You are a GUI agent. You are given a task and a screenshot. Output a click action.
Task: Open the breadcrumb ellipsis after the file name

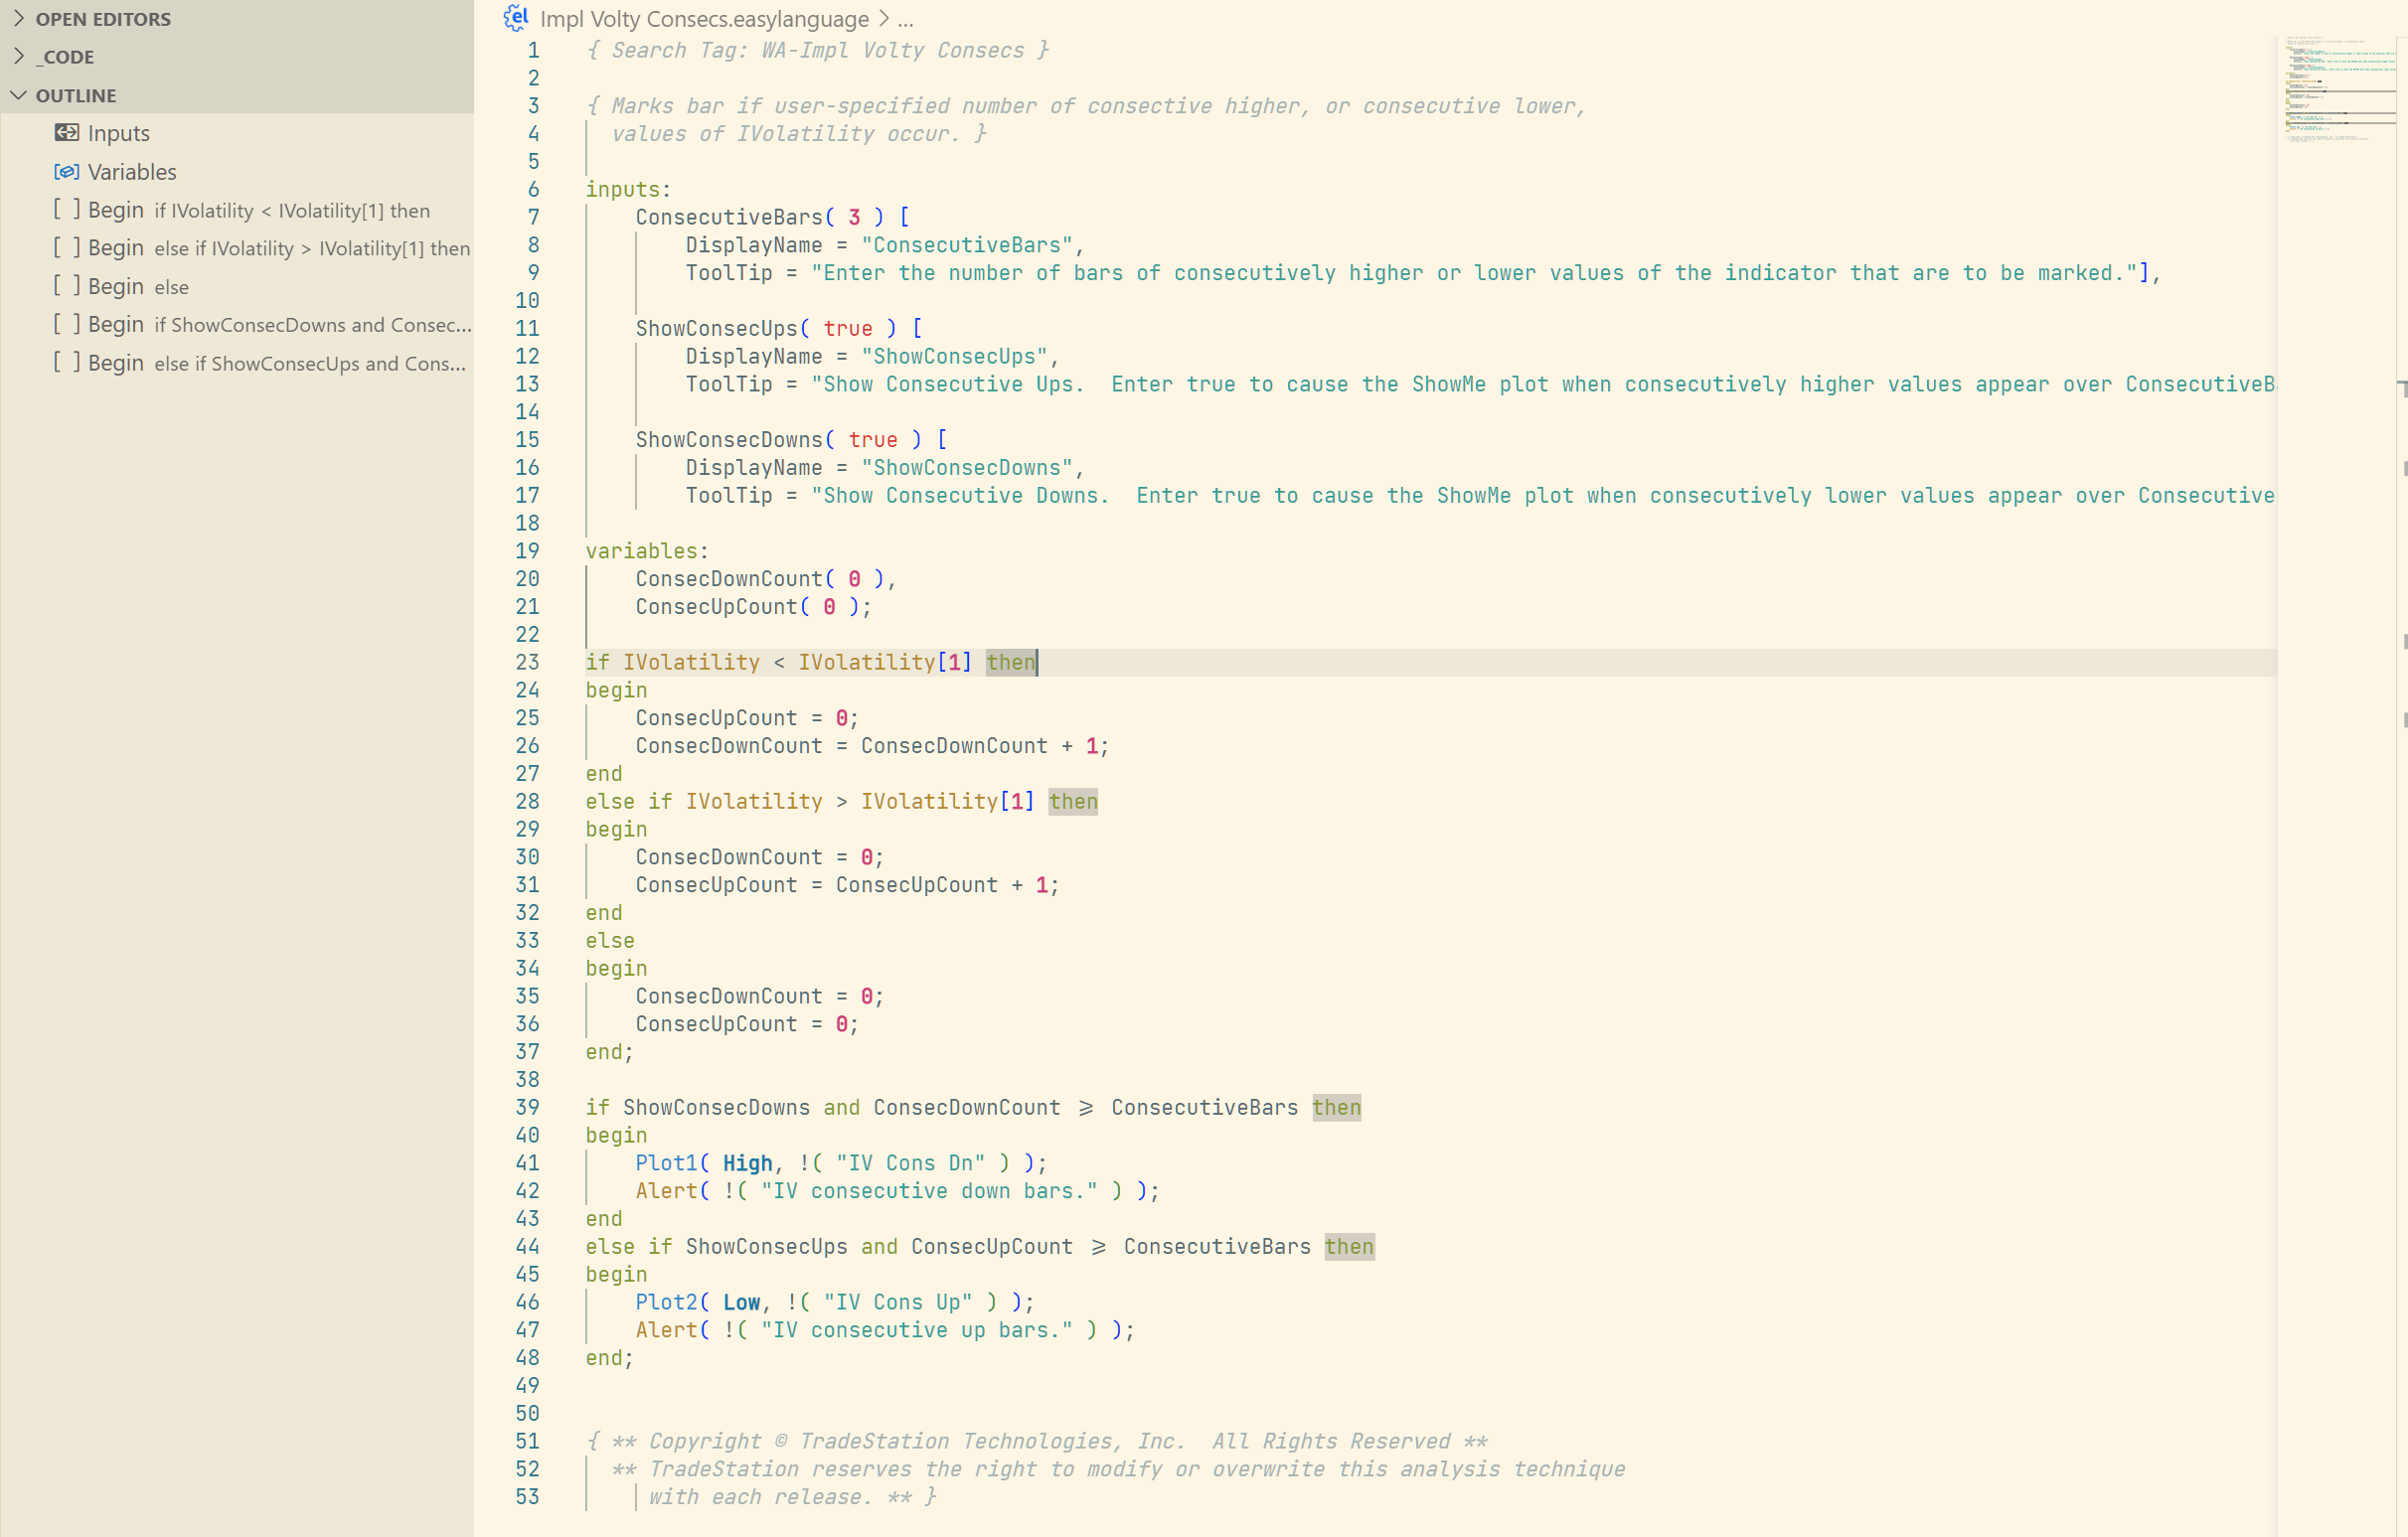pos(906,19)
